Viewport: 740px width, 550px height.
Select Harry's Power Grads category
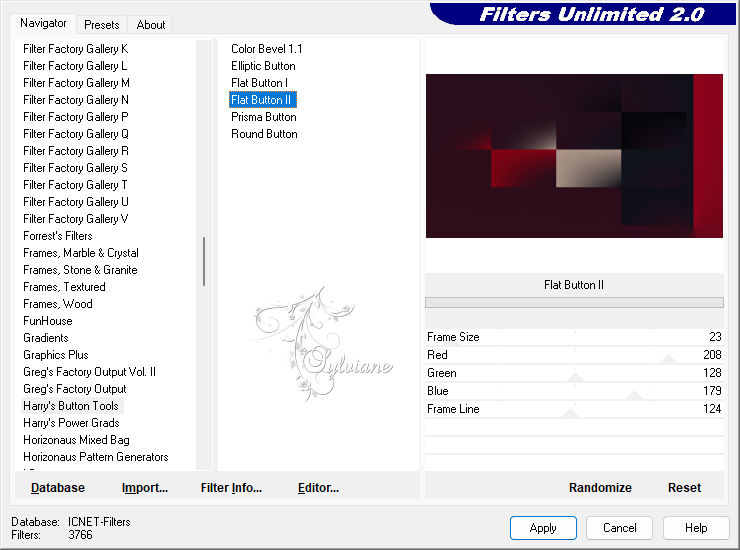(71, 423)
